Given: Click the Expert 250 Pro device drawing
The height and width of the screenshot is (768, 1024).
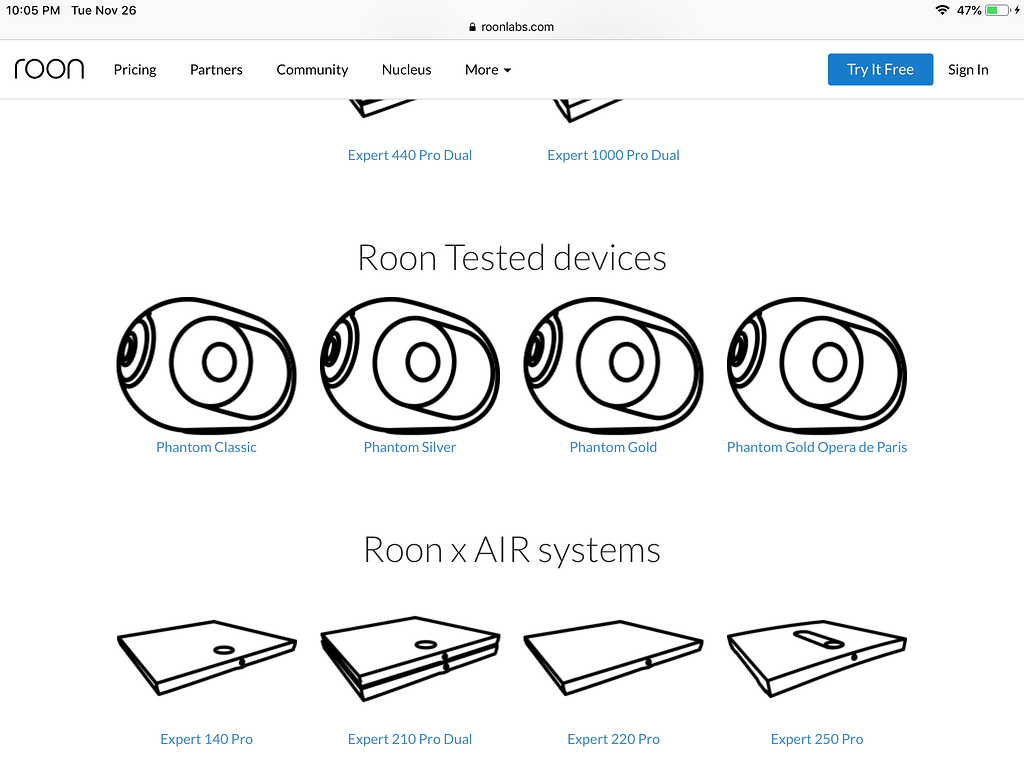Looking at the screenshot, I should 816,657.
